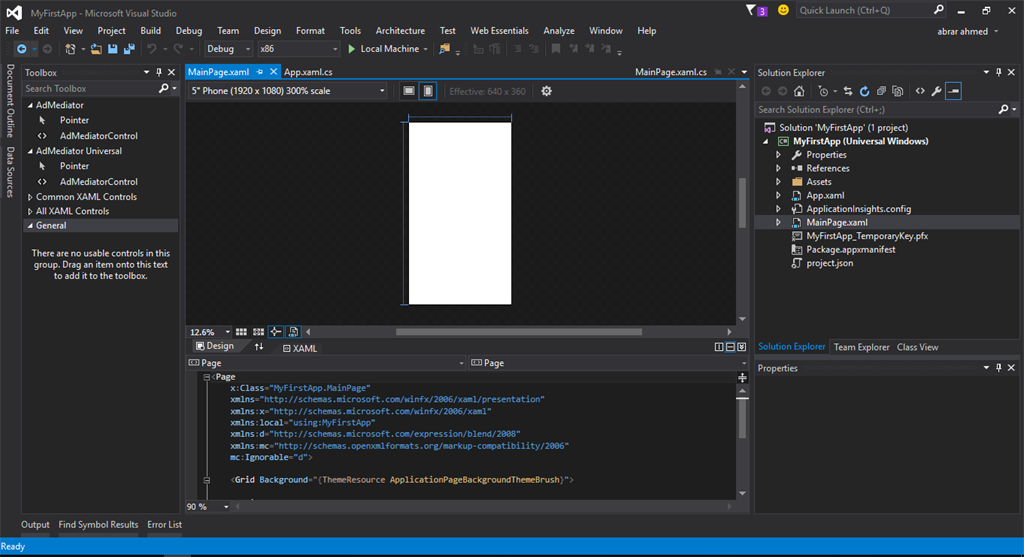Expand the Common XAML Controls group
This screenshot has width=1024, height=557.
tap(30, 197)
